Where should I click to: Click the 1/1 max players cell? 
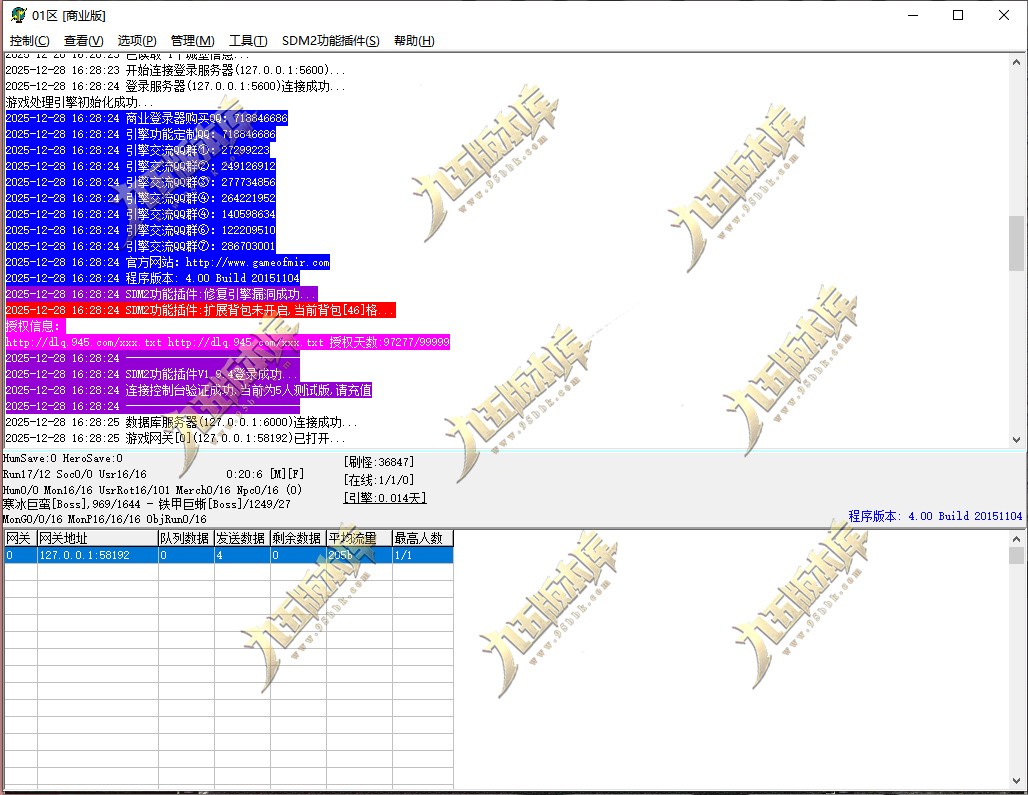point(423,555)
